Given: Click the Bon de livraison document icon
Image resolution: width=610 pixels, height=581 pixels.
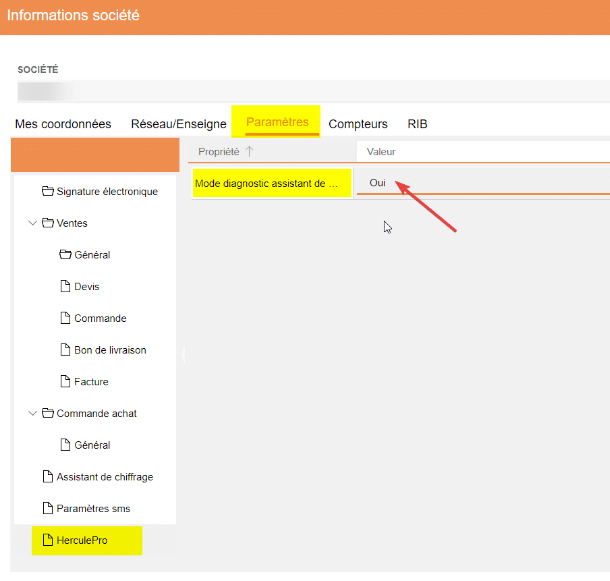Looking at the screenshot, I should point(65,349).
